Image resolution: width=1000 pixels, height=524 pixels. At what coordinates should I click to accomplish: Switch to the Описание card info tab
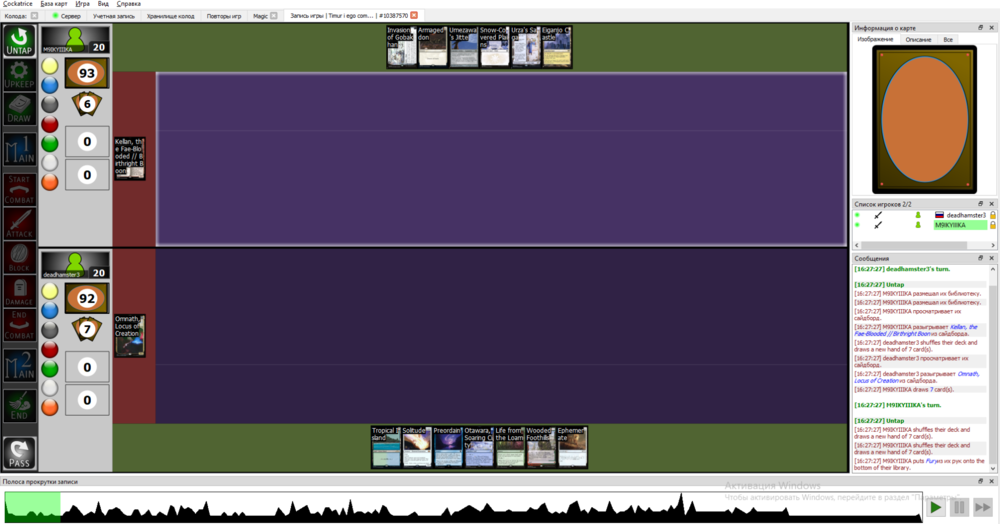(917, 39)
